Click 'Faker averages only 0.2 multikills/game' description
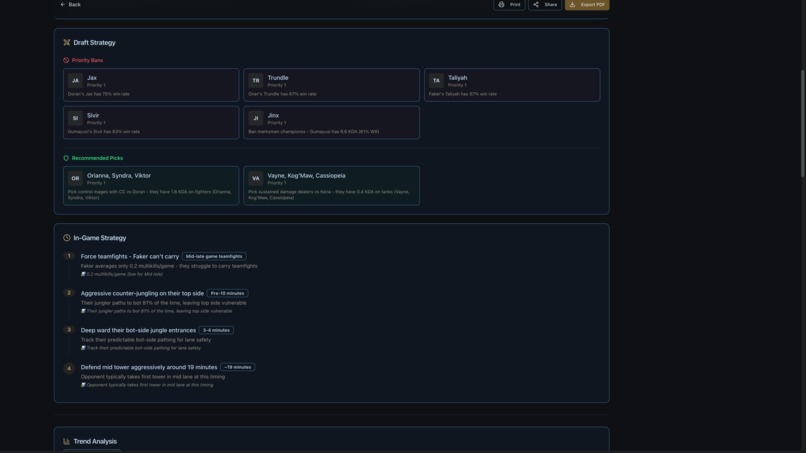806x453 pixels. click(x=169, y=266)
